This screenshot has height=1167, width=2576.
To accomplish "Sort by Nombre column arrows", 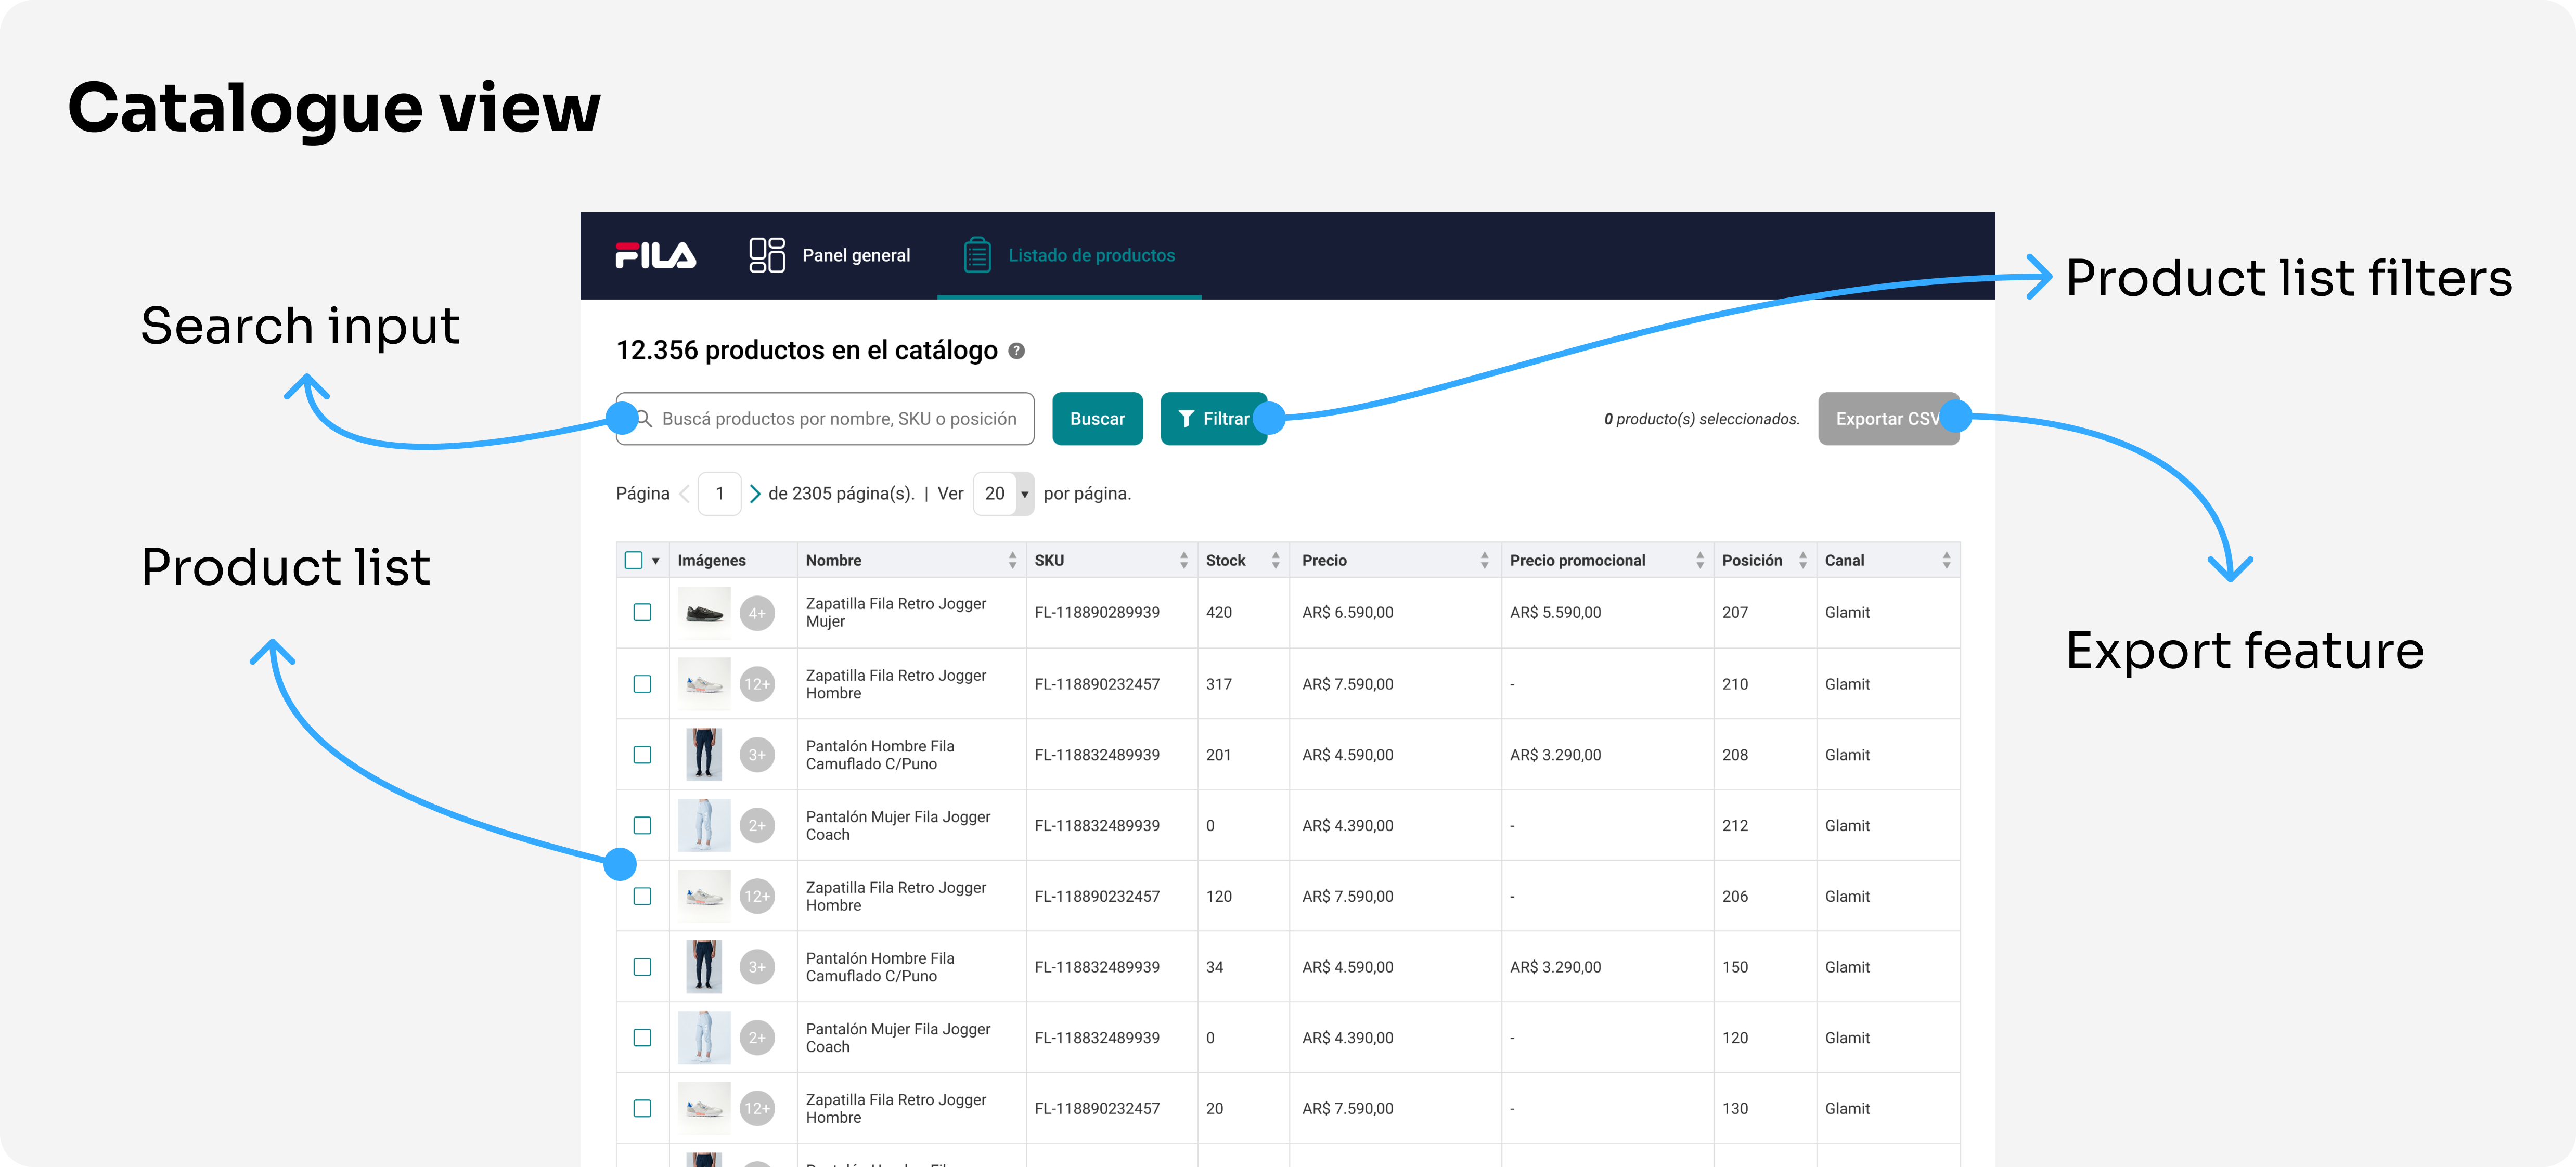I will [1012, 561].
